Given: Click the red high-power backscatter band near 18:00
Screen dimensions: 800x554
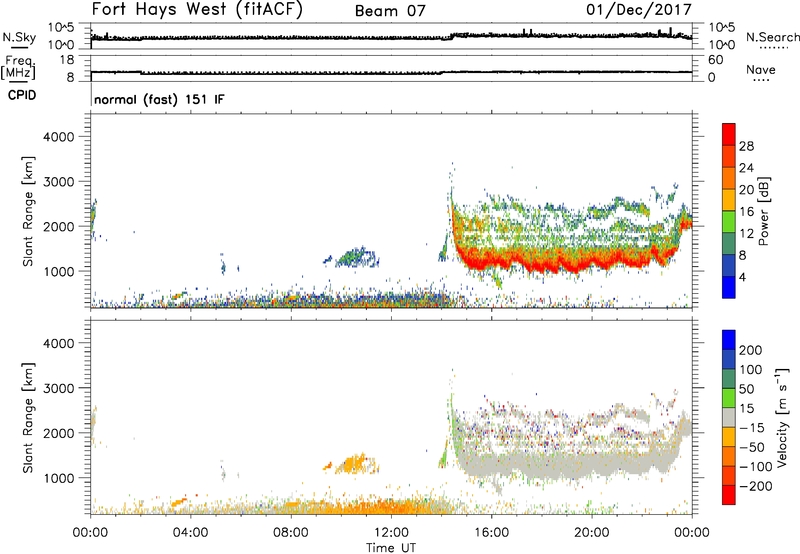Looking at the screenshot, I should 542,261.
